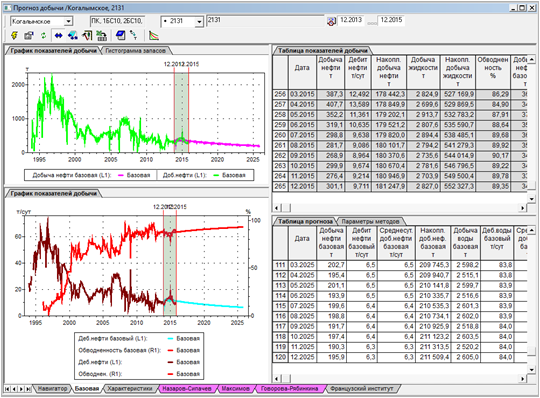This screenshot has width=540, height=398.
Task: Click the well trajectory toolbar icon
Action: (x=134, y=35)
